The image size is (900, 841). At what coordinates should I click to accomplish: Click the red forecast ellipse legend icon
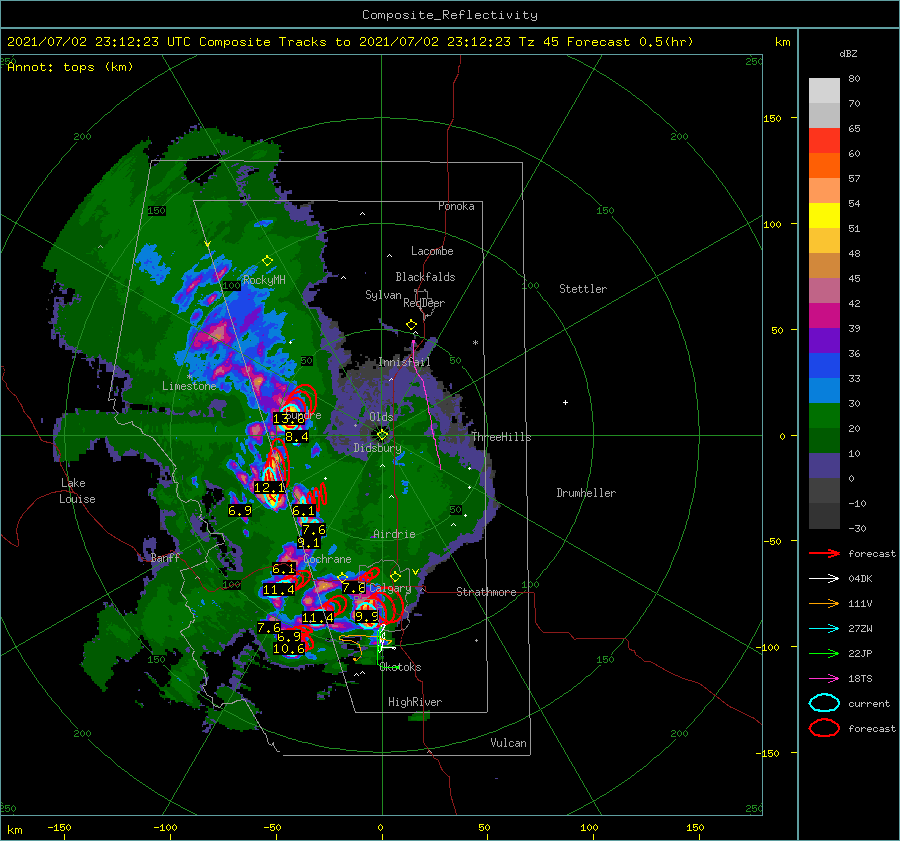pyautogui.click(x=824, y=728)
